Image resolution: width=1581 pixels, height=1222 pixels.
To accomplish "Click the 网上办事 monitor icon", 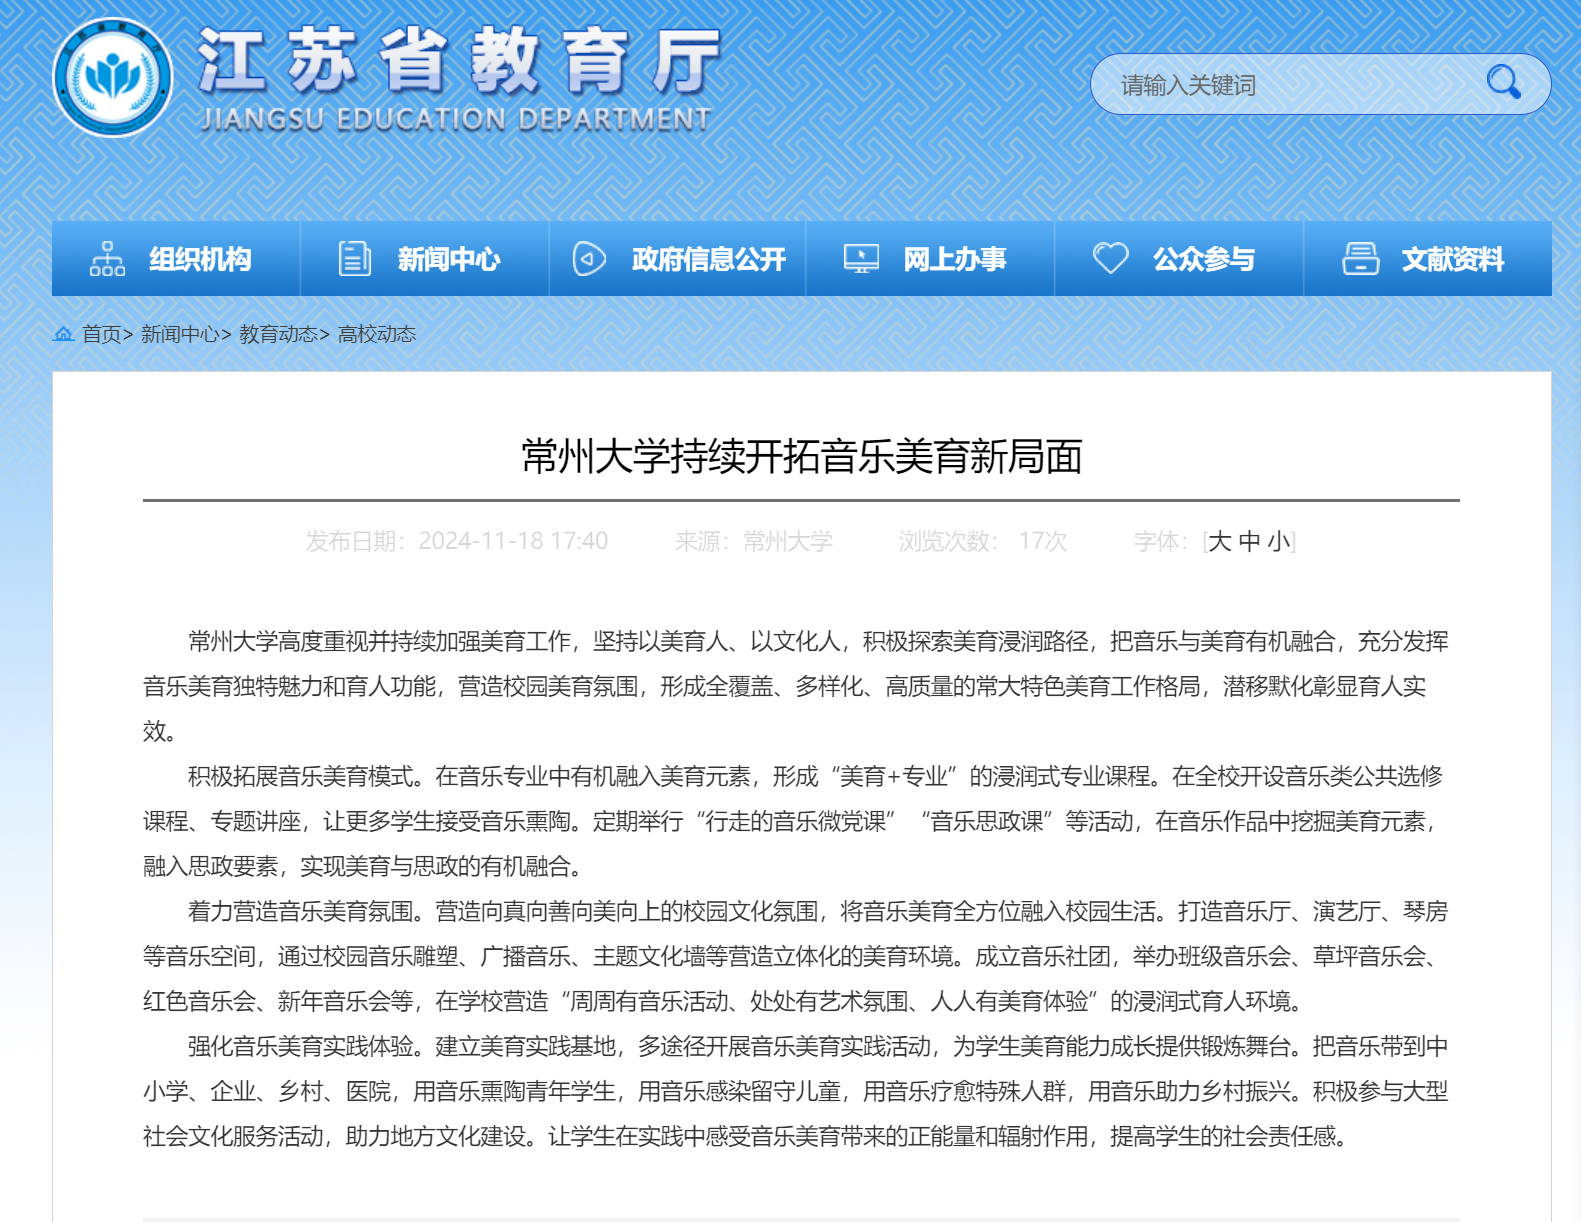I will click(x=861, y=259).
